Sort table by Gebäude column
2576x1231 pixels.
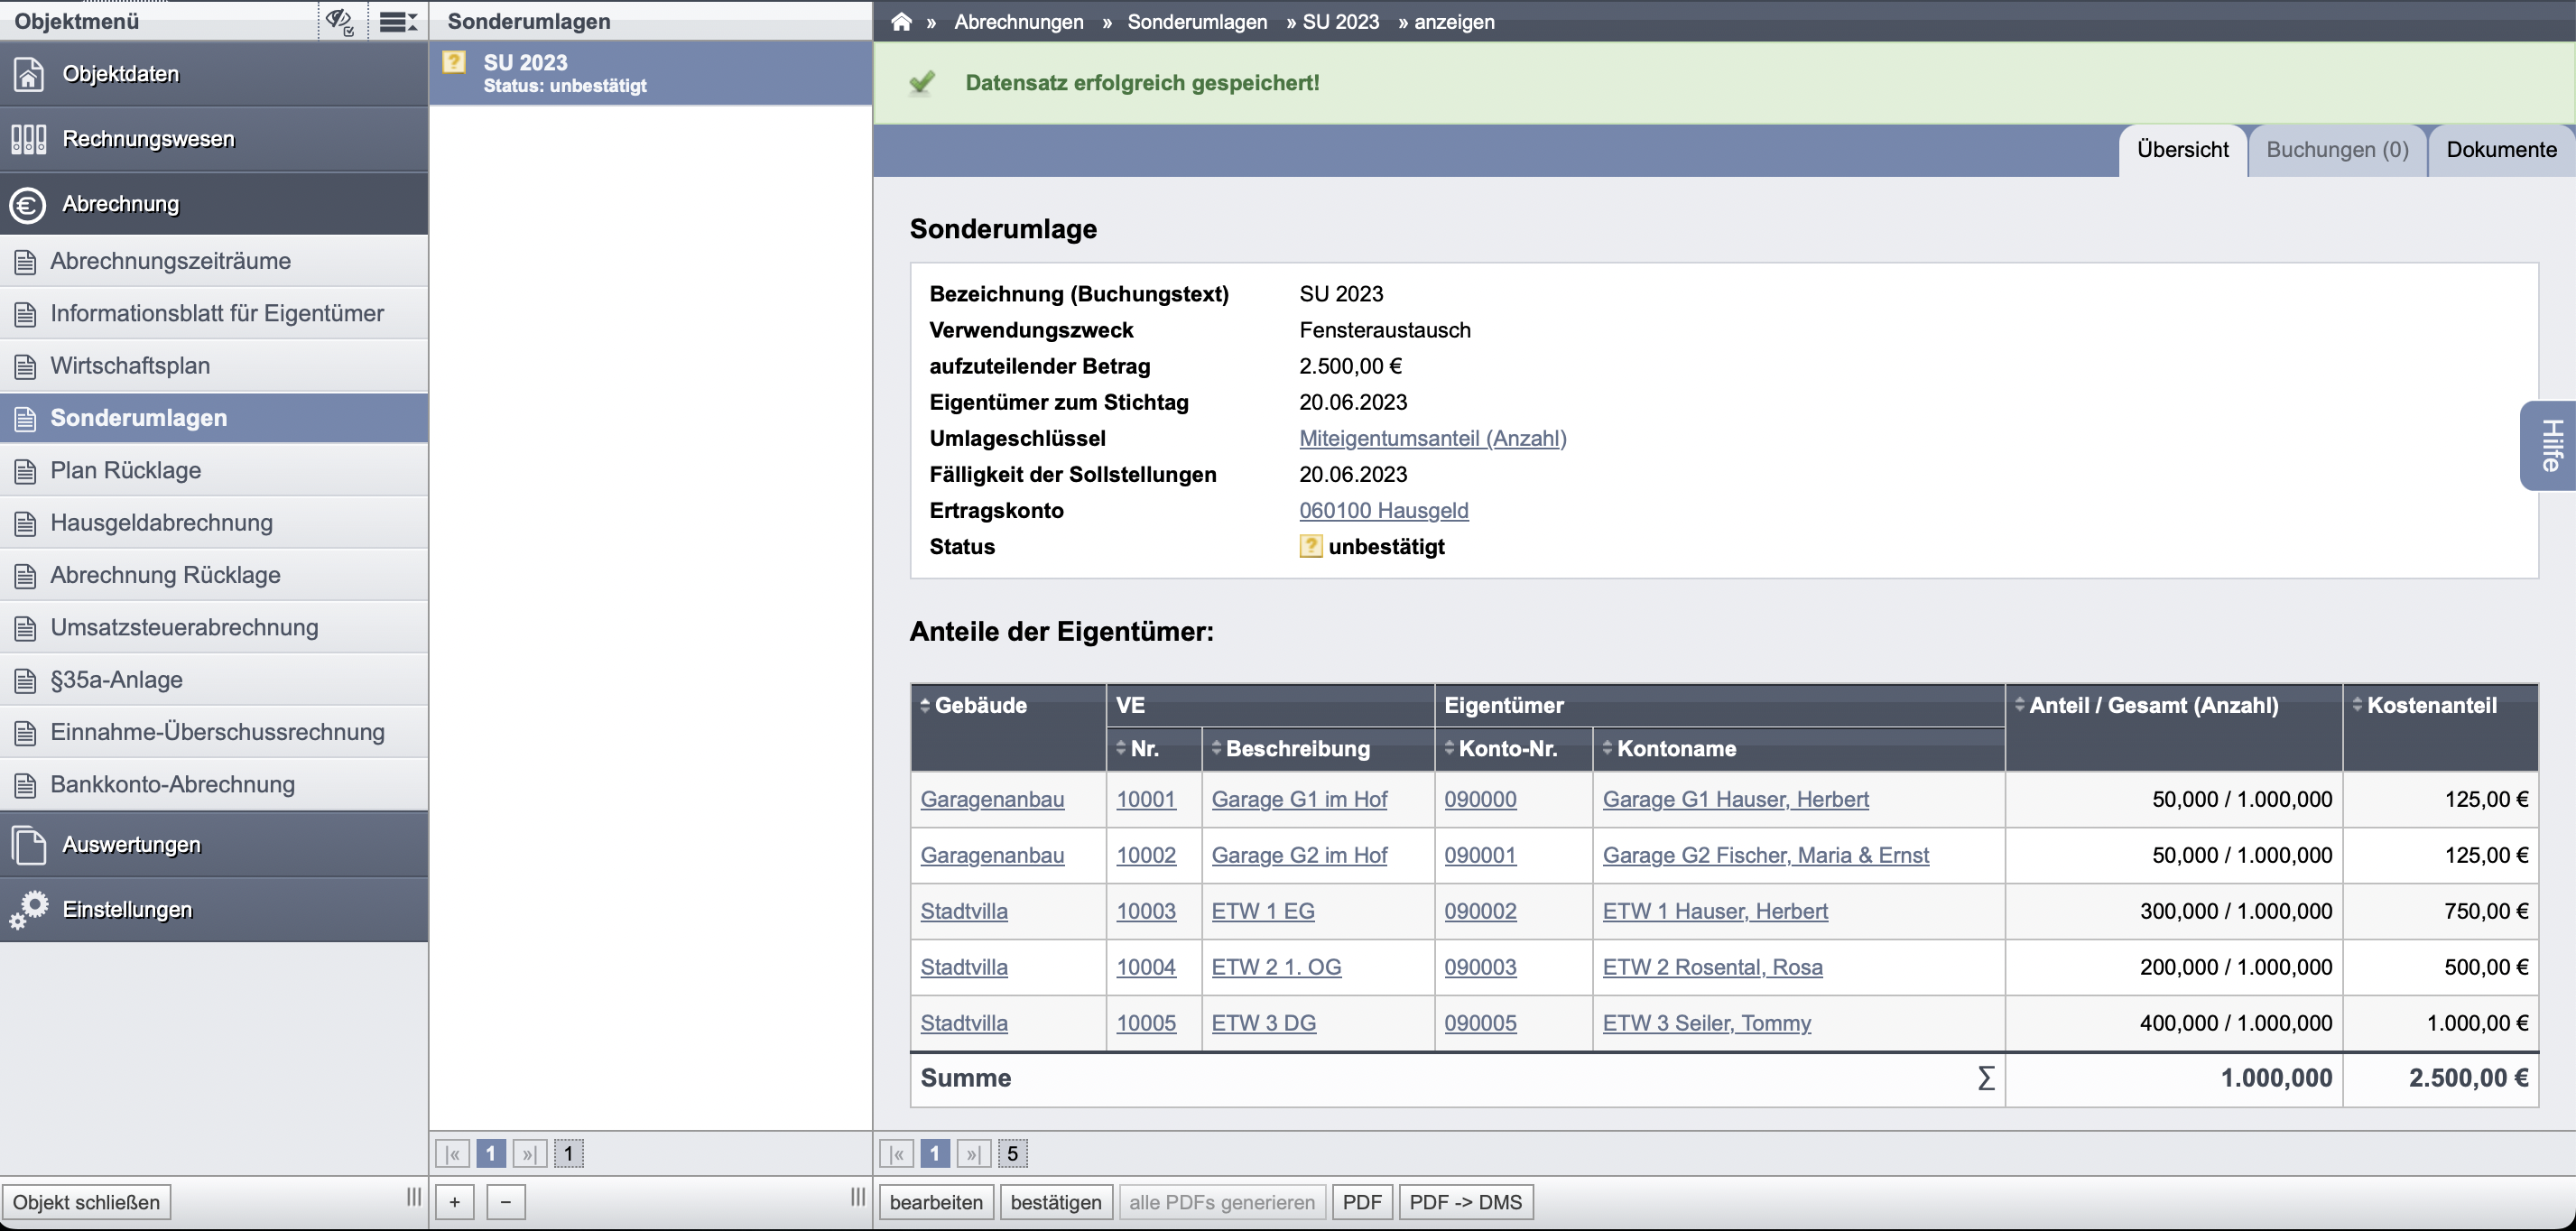tap(973, 705)
